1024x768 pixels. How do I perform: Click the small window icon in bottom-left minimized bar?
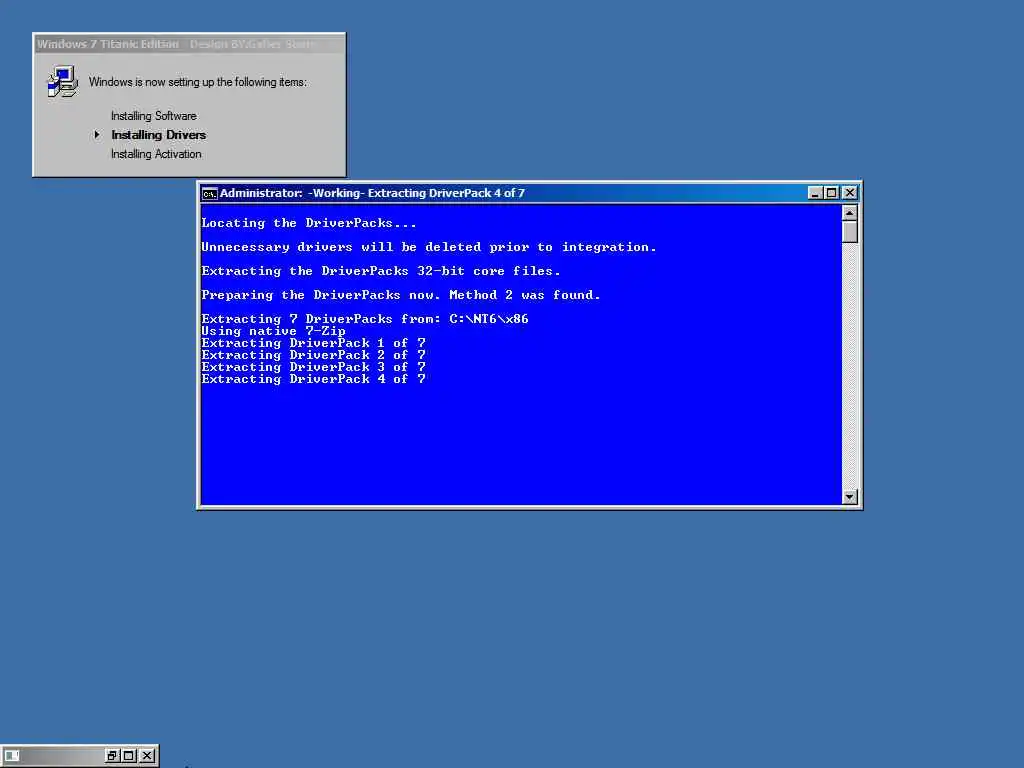[x=12, y=756]
